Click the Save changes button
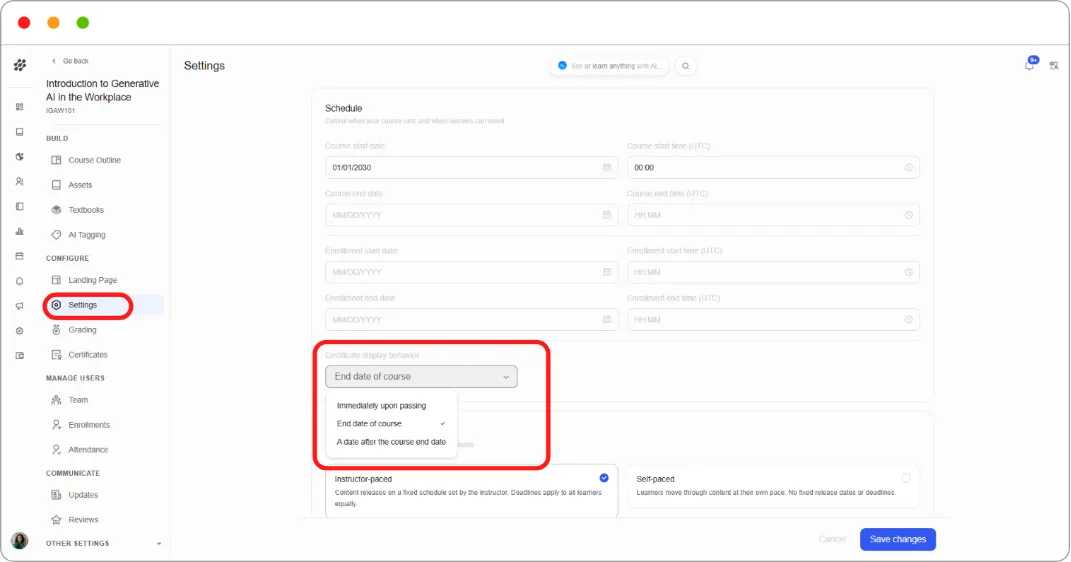 [898, 539]
